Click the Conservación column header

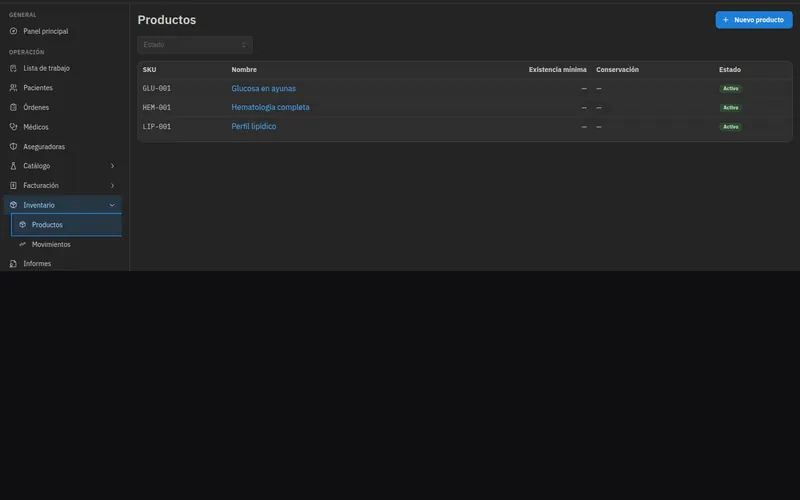pyautogui.click(x=617, y=69)
